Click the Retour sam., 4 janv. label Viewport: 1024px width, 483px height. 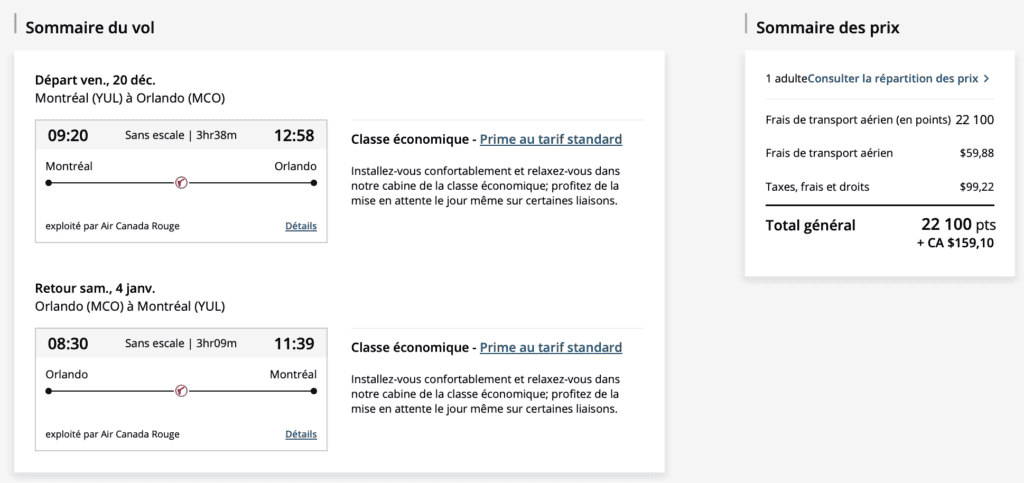pos(97,288)
